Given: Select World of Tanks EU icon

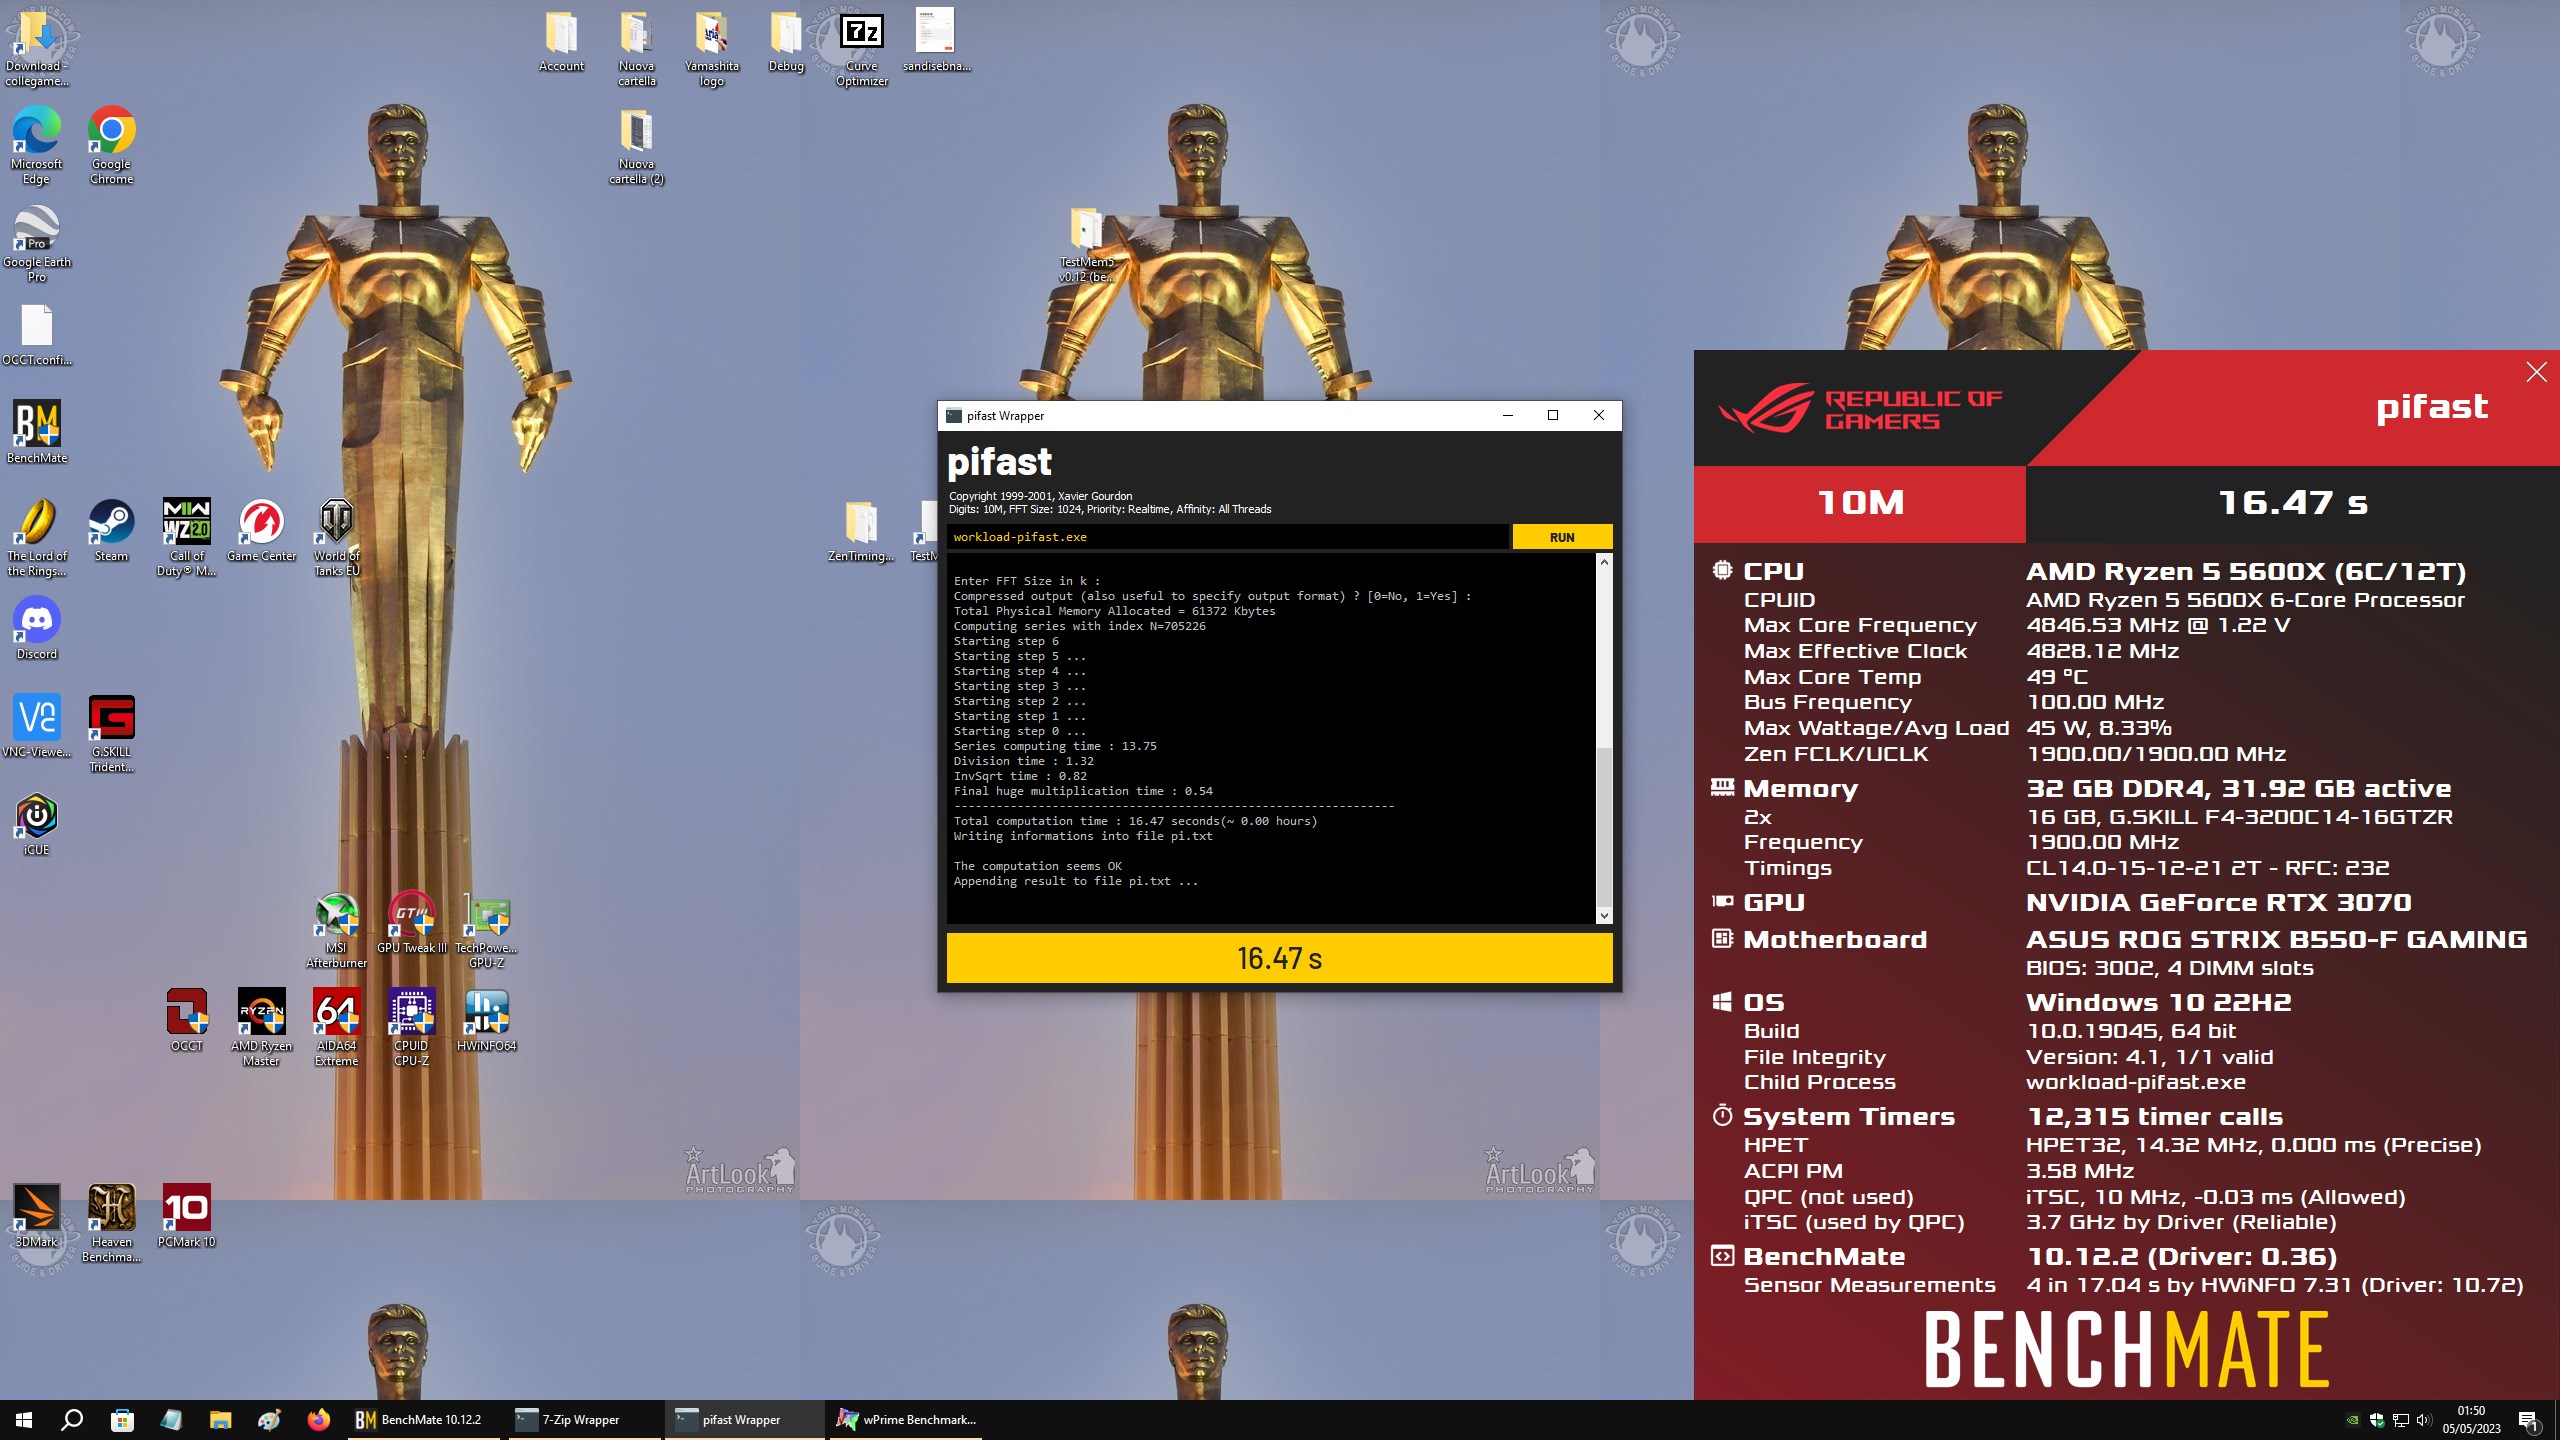Looking at the screenshot, I should tap(337, 537).
